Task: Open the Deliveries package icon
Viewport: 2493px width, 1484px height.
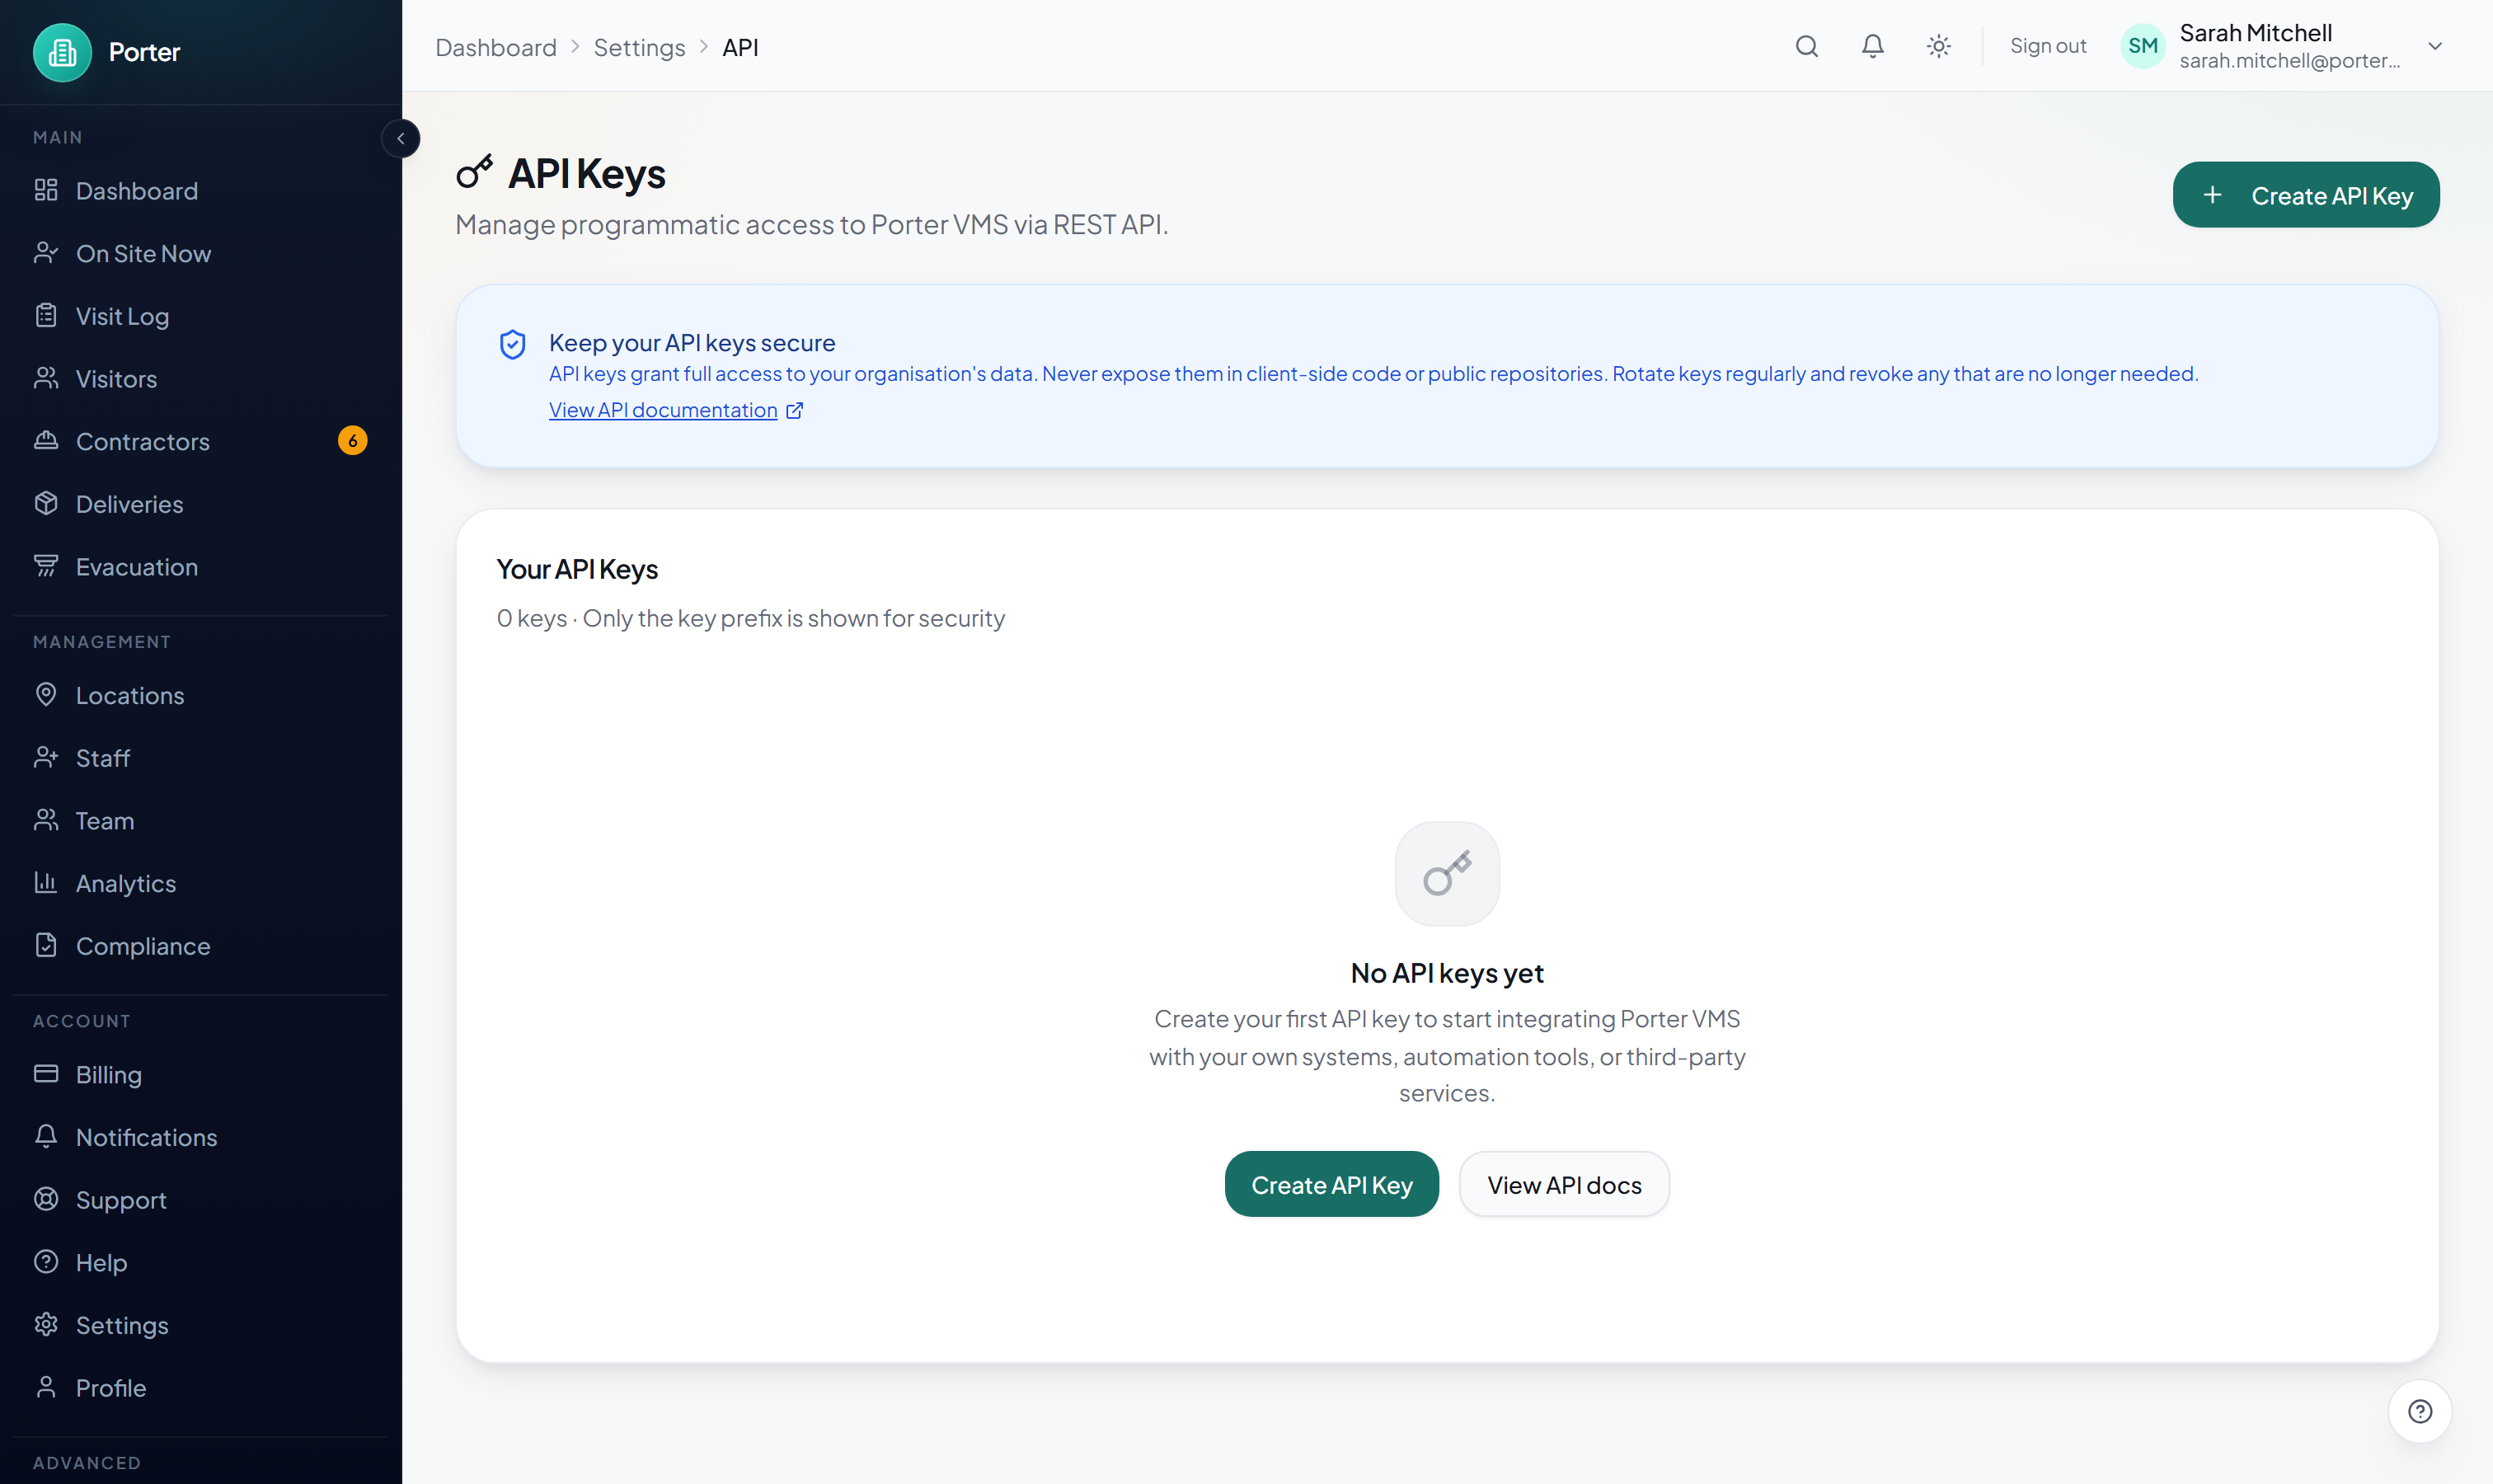Action: (x=46, y=504)
